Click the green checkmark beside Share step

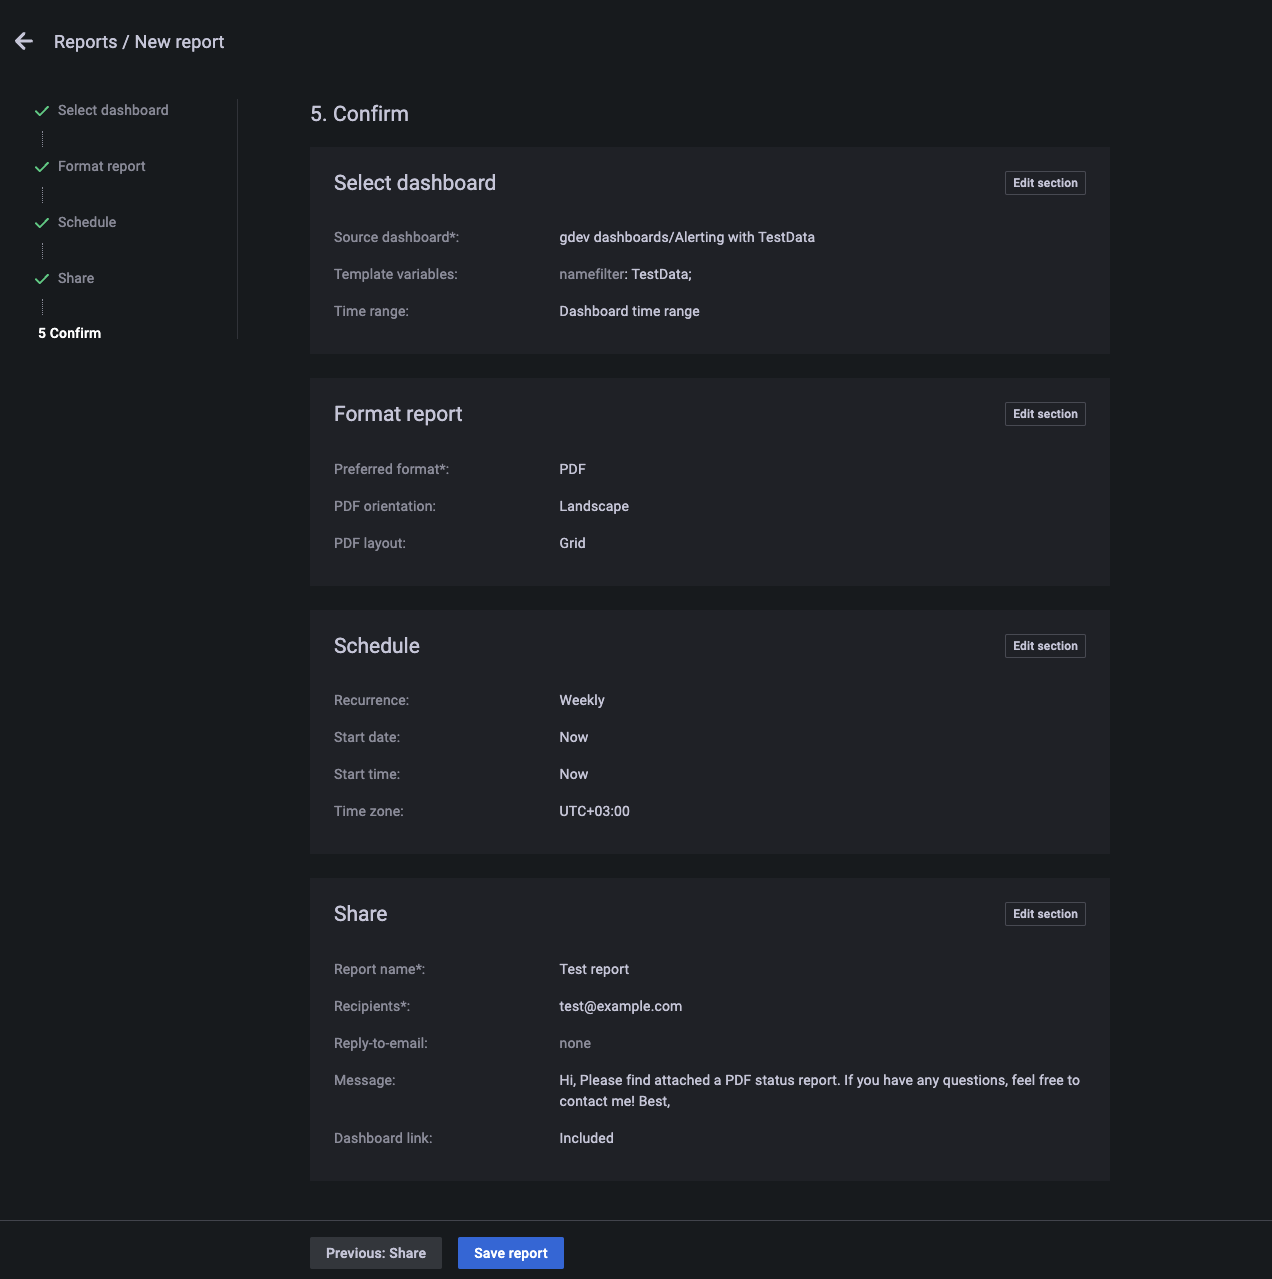tap(42, 279)
